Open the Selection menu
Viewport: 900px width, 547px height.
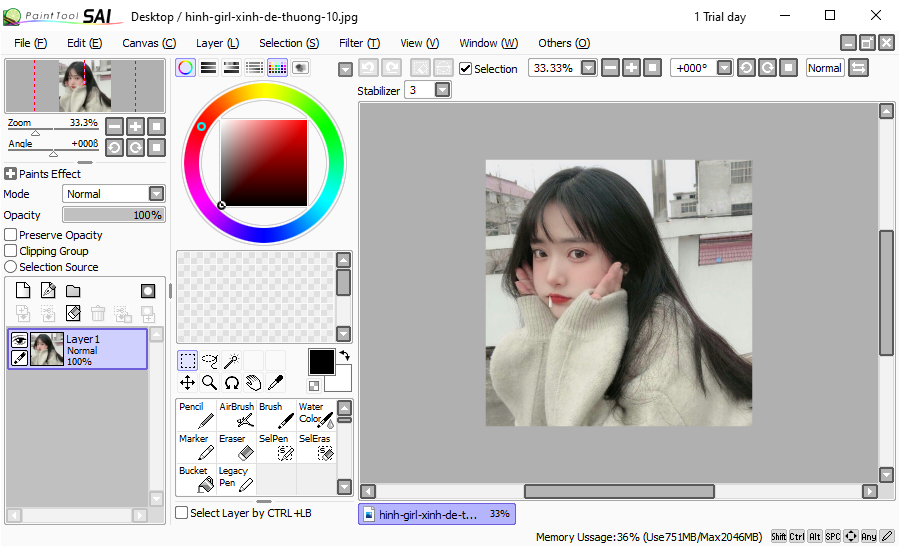pyautogui.click(x=289, y=43)
